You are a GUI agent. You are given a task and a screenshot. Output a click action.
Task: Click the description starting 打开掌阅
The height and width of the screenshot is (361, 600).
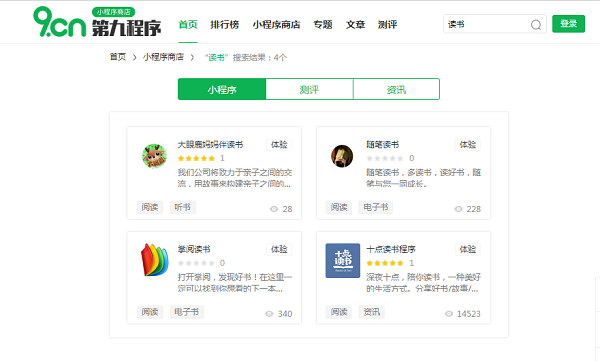coord(235,283)
